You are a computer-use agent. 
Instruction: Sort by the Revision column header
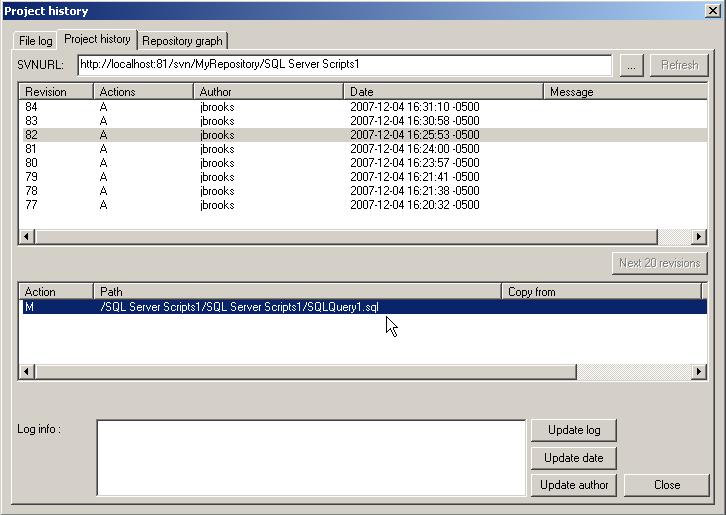pyautogui.click(x=55, y=92)
